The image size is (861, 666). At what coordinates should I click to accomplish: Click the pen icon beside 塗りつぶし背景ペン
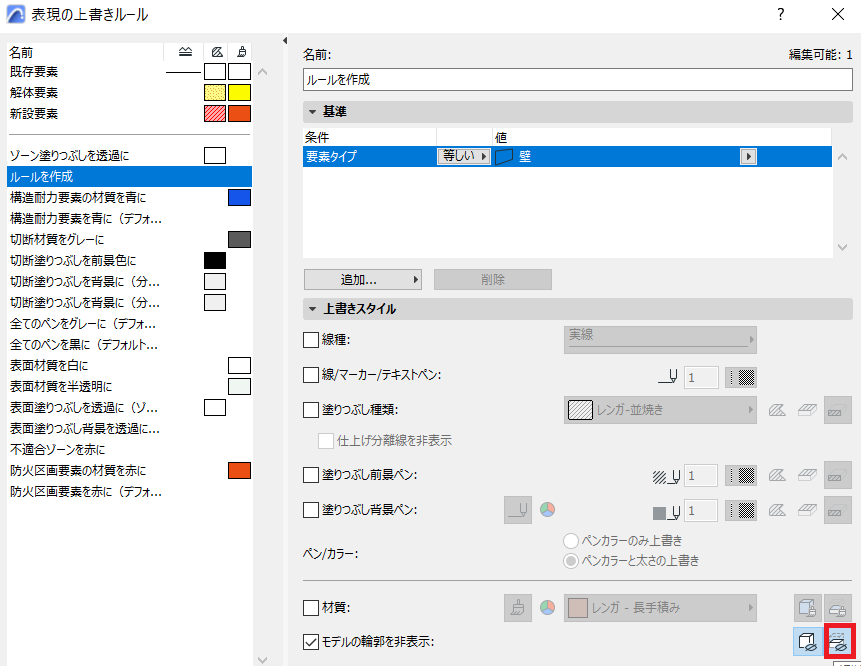click(x=518, y=510)
